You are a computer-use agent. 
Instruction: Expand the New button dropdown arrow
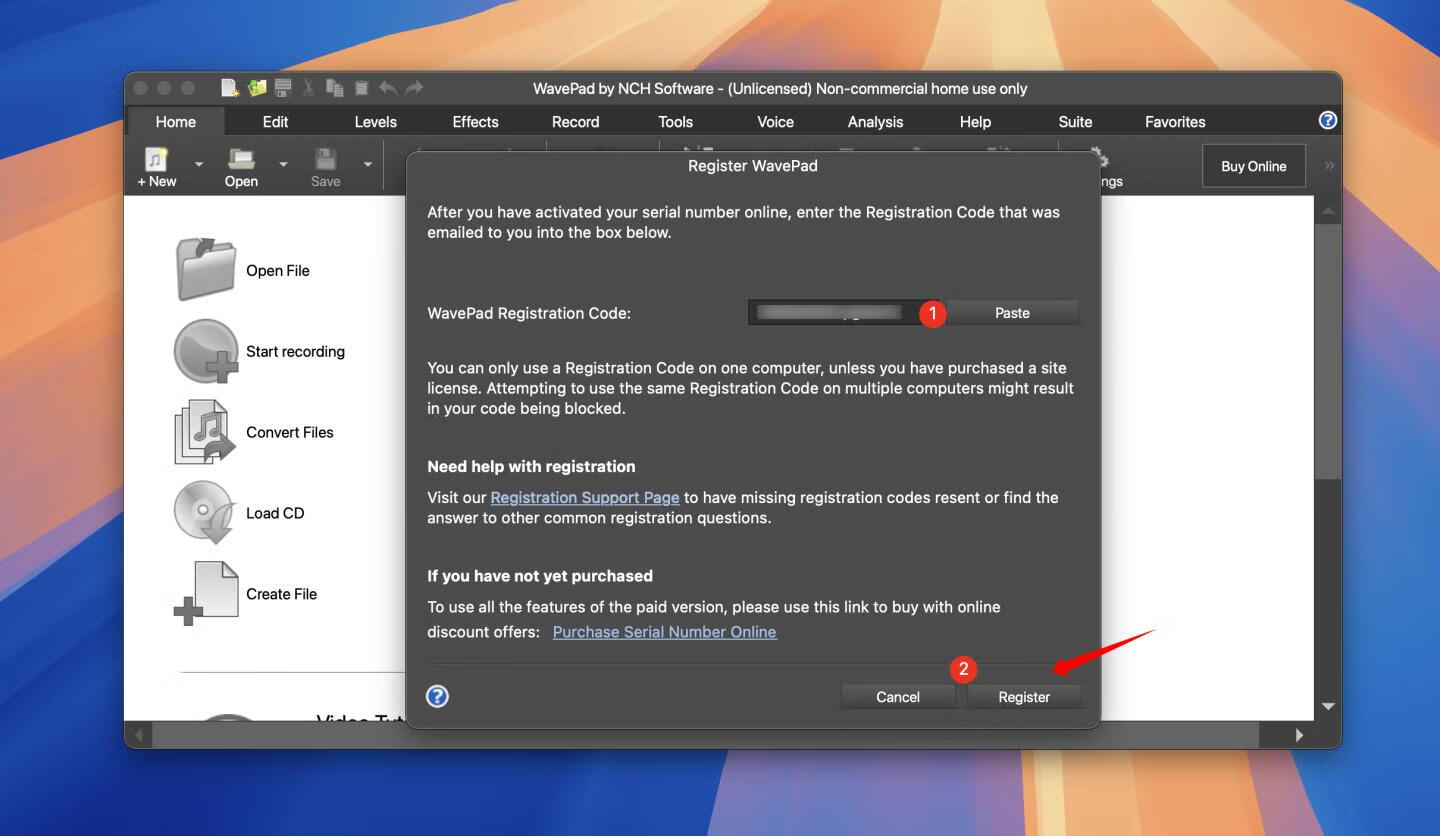click(x=198, y=165)
